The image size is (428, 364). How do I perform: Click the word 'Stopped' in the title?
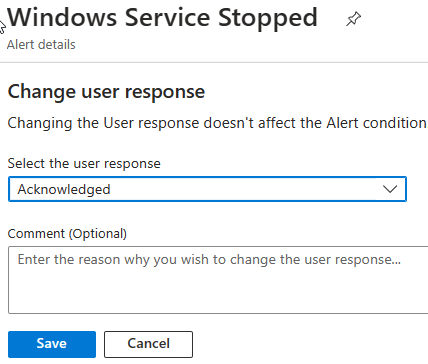tap(268, 18)
